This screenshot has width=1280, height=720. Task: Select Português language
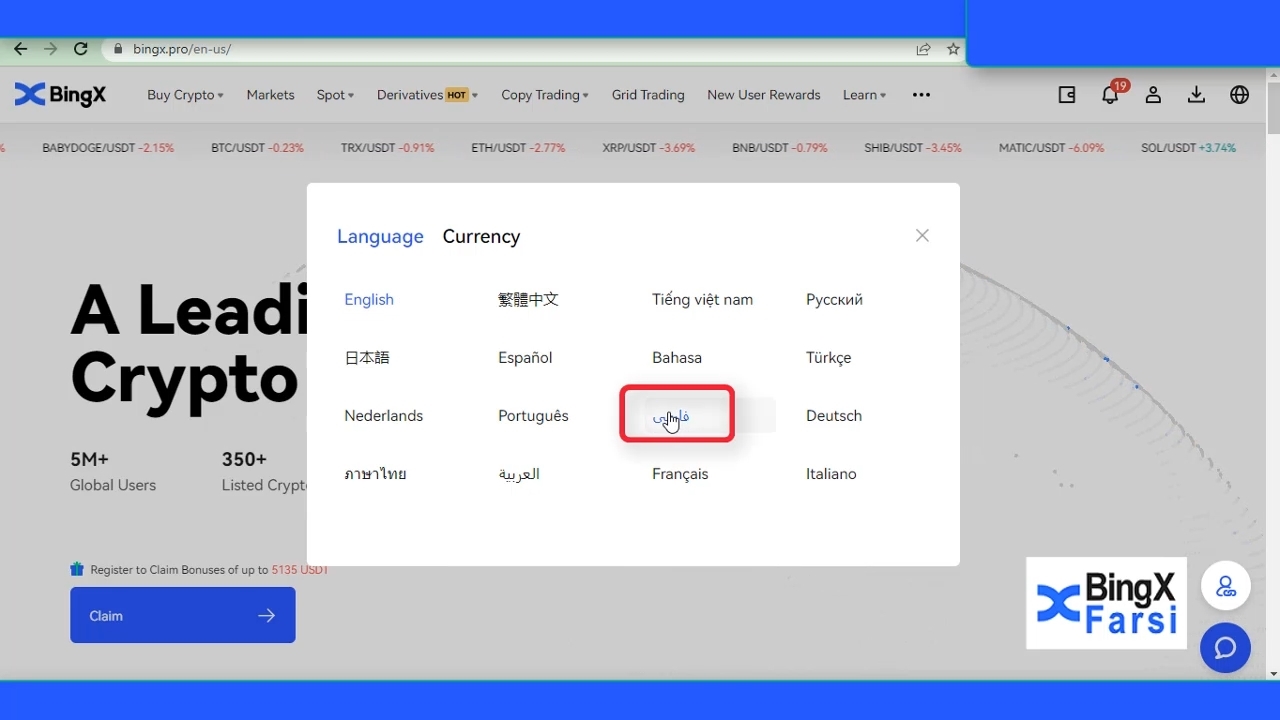point(533,416)
